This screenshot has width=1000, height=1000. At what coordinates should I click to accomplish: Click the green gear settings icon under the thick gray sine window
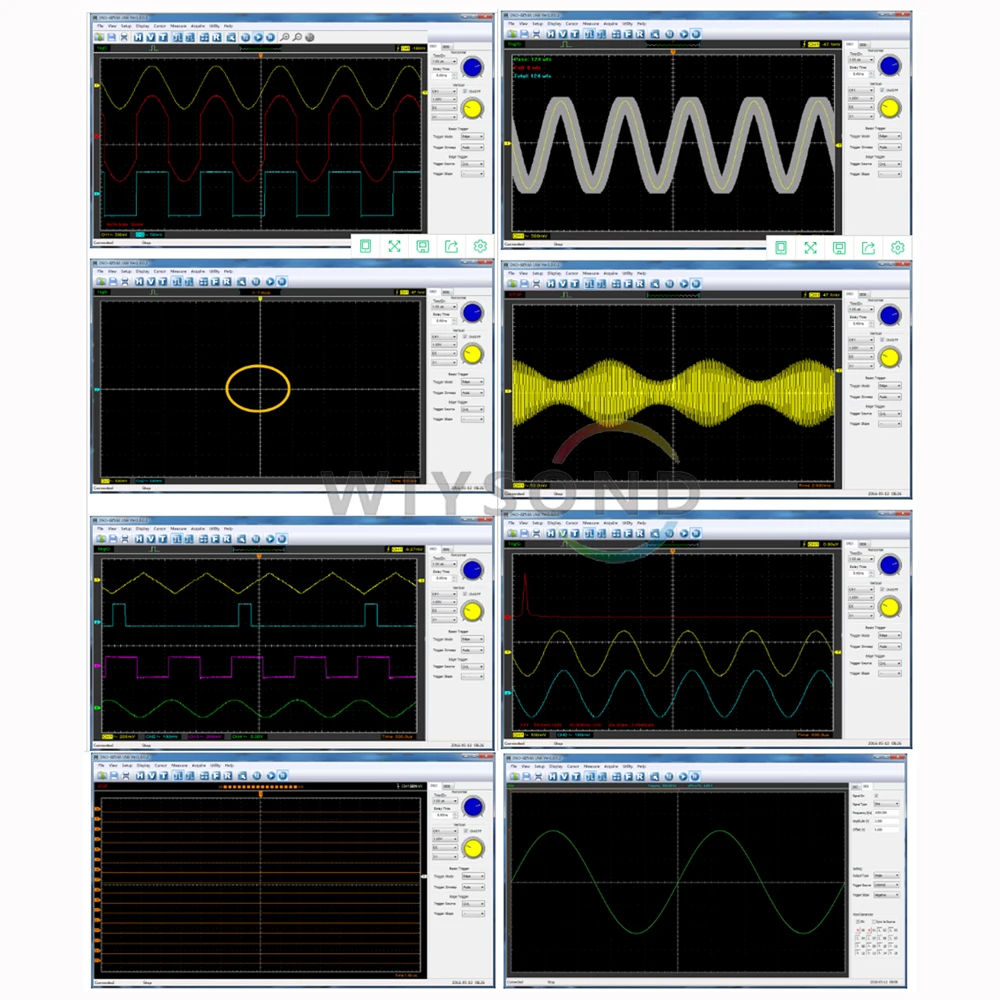point(897,247)
